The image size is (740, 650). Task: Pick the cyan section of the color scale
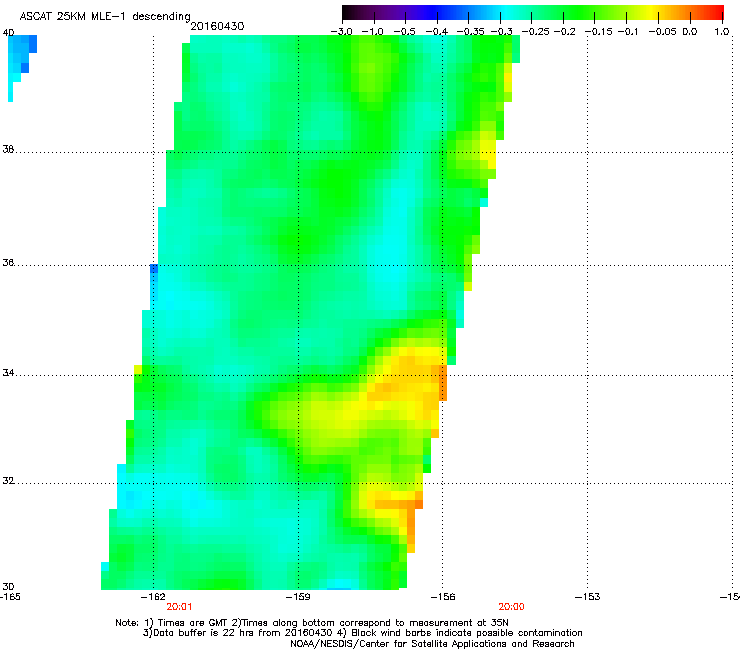pos(505,12)
